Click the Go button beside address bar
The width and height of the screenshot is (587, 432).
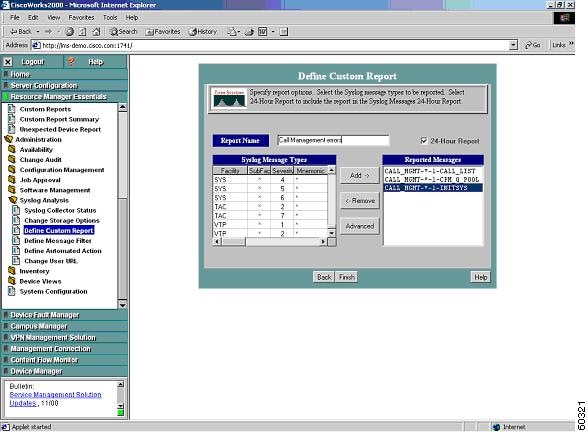click(532, 45)
